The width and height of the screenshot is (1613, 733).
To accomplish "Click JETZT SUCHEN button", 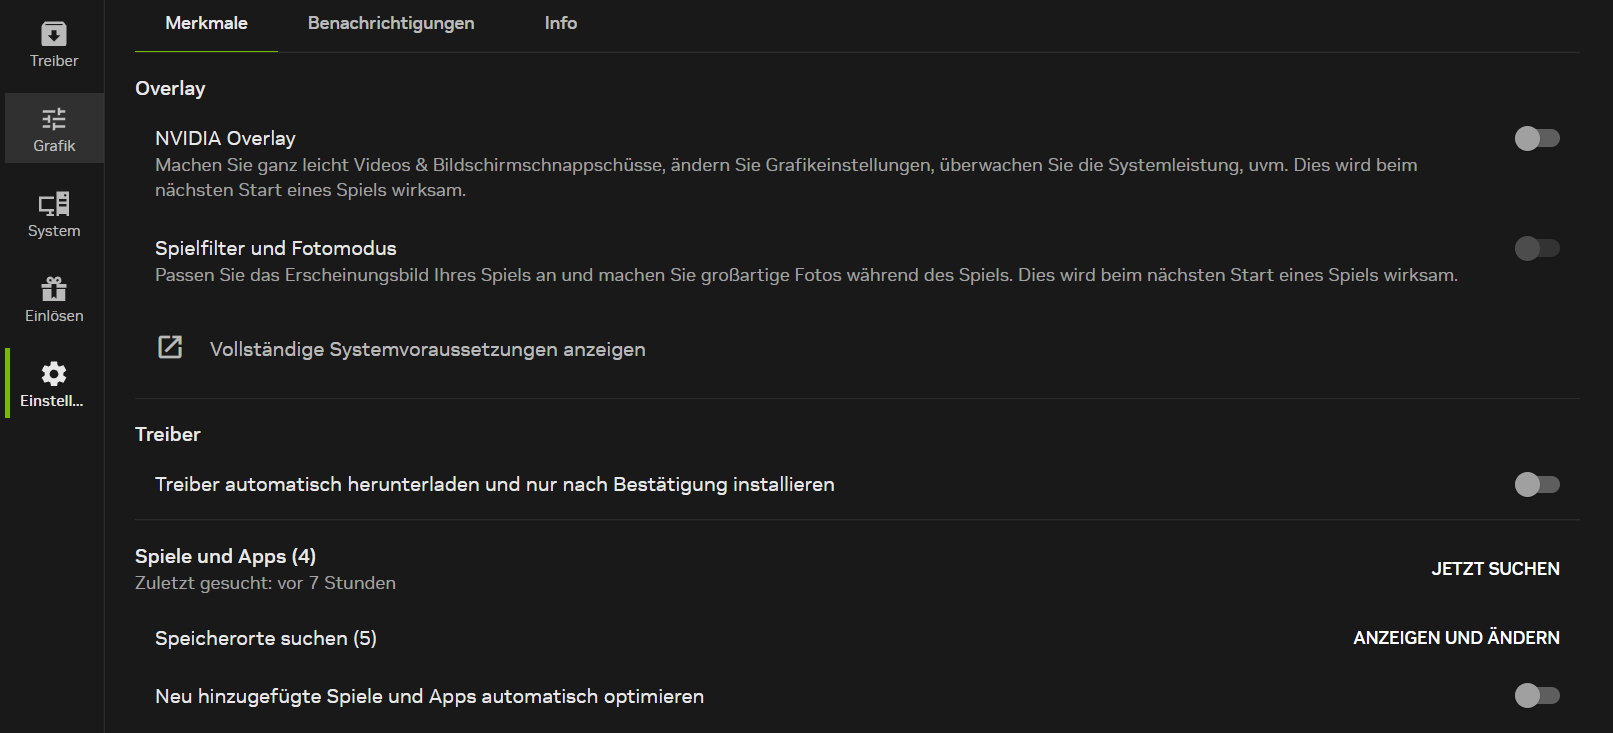I will [x=1495, y=569].
